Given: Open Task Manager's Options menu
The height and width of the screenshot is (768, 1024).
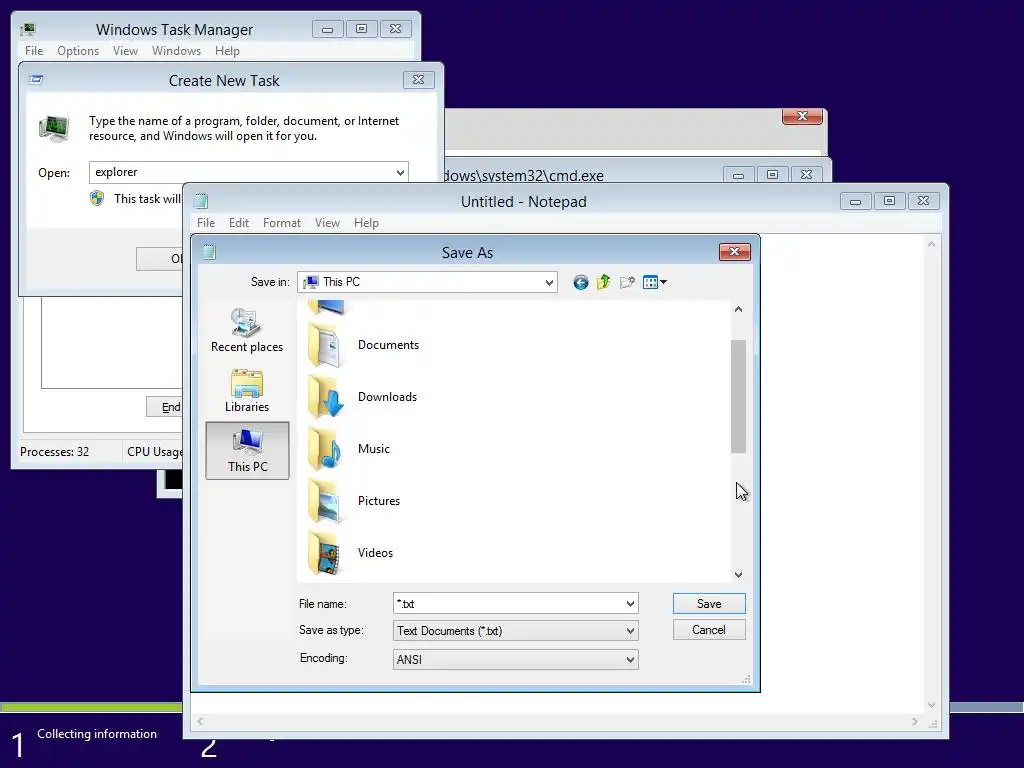Looking at the screenshot, I should tap(78, 50).
